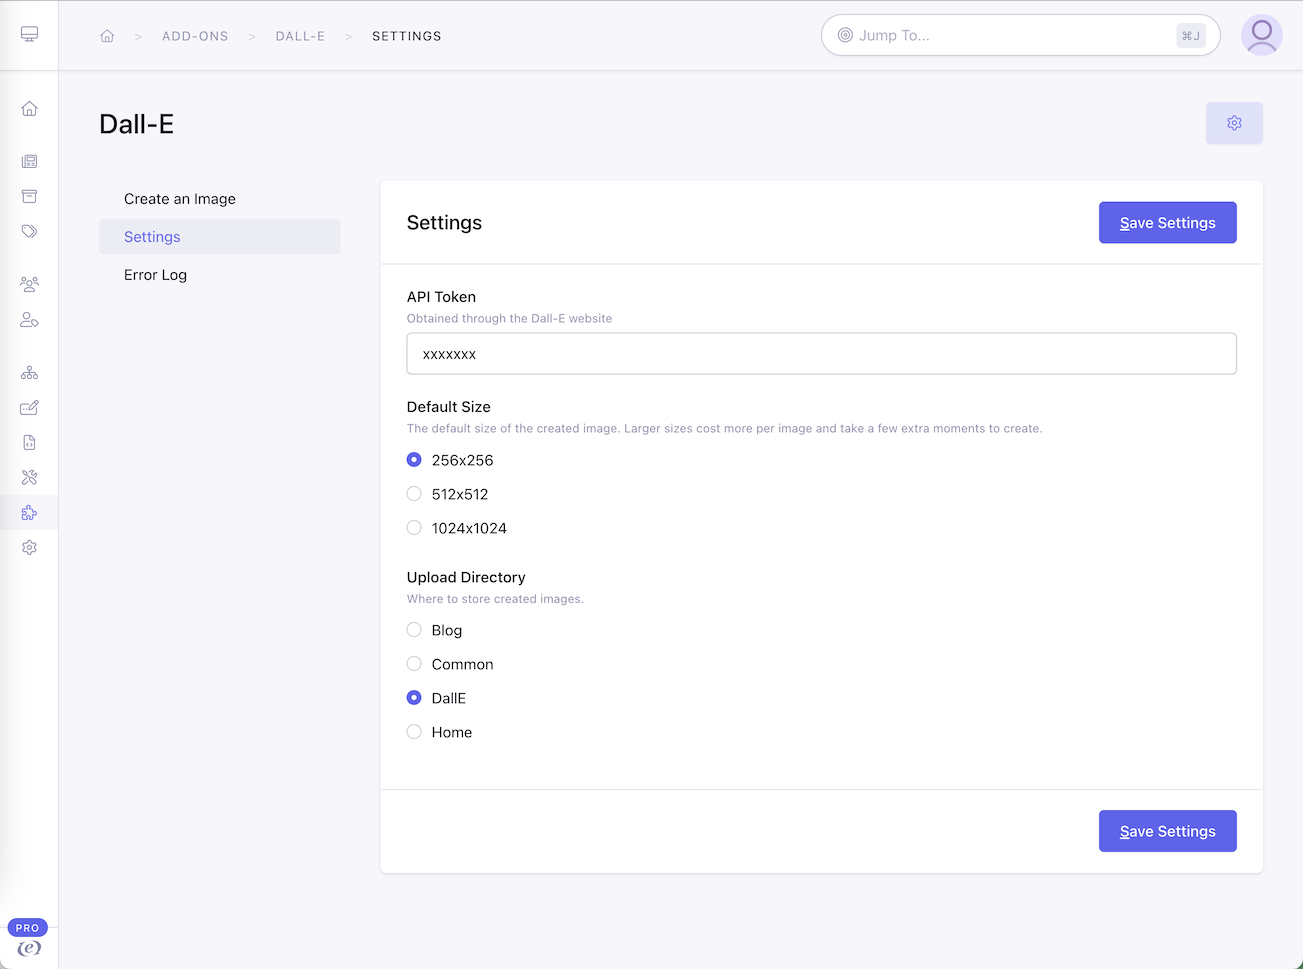Image resolution: width=1303 pixels, height=969 pixels.
Task: Open Roles user-tag icon in sidebar
Action: (x=29, y=320)
